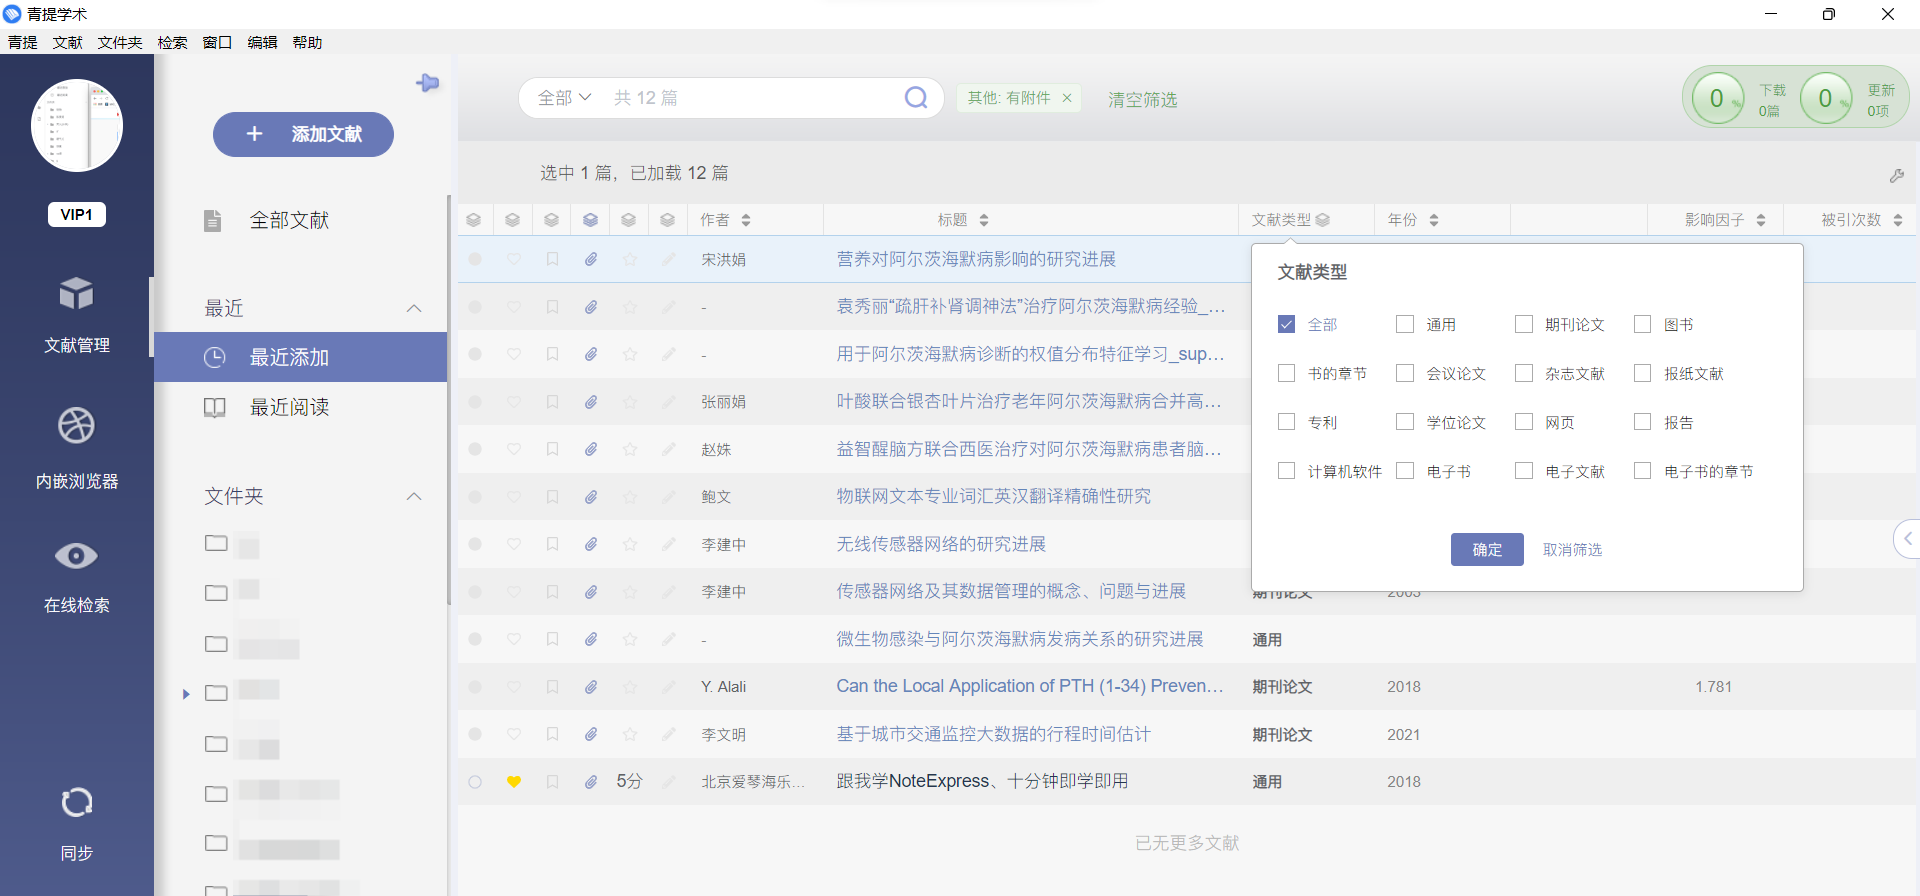The width and height of the screenshot is (1920, 896).
Task: Check the 网页 checkbox
Action: (1524, 422)
